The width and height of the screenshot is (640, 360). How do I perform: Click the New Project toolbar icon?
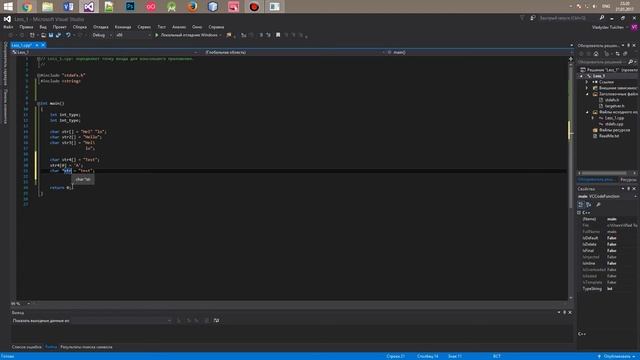[32, 36]
